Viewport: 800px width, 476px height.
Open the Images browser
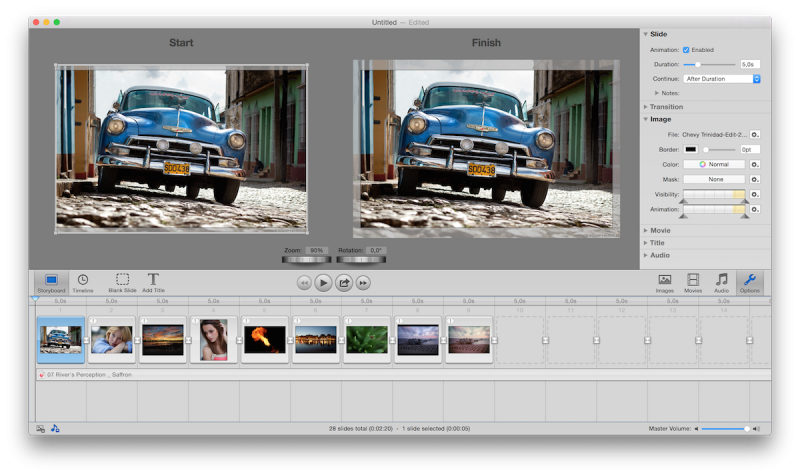[x=664, y=282]
